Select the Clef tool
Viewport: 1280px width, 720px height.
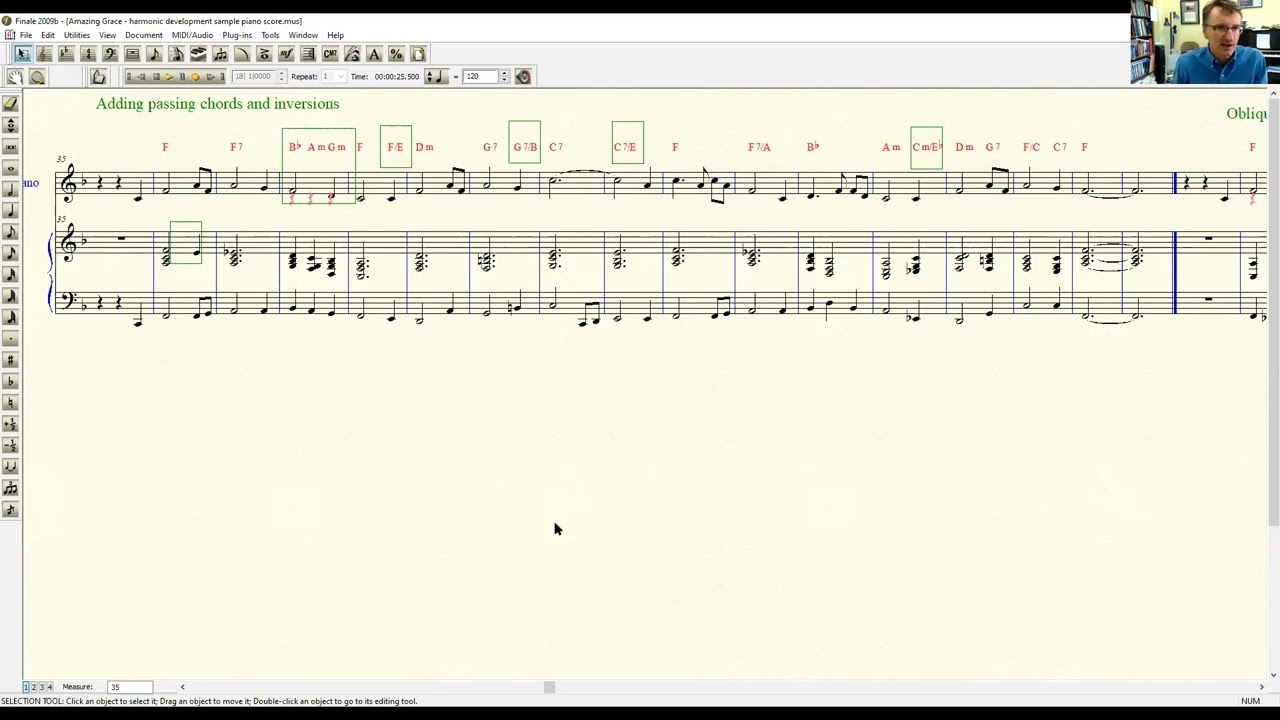point(110,54)
